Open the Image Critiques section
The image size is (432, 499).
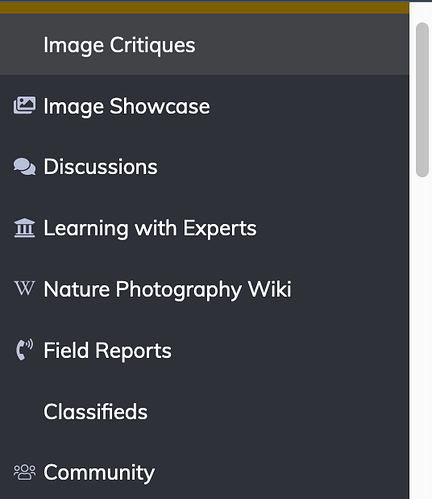119,45
